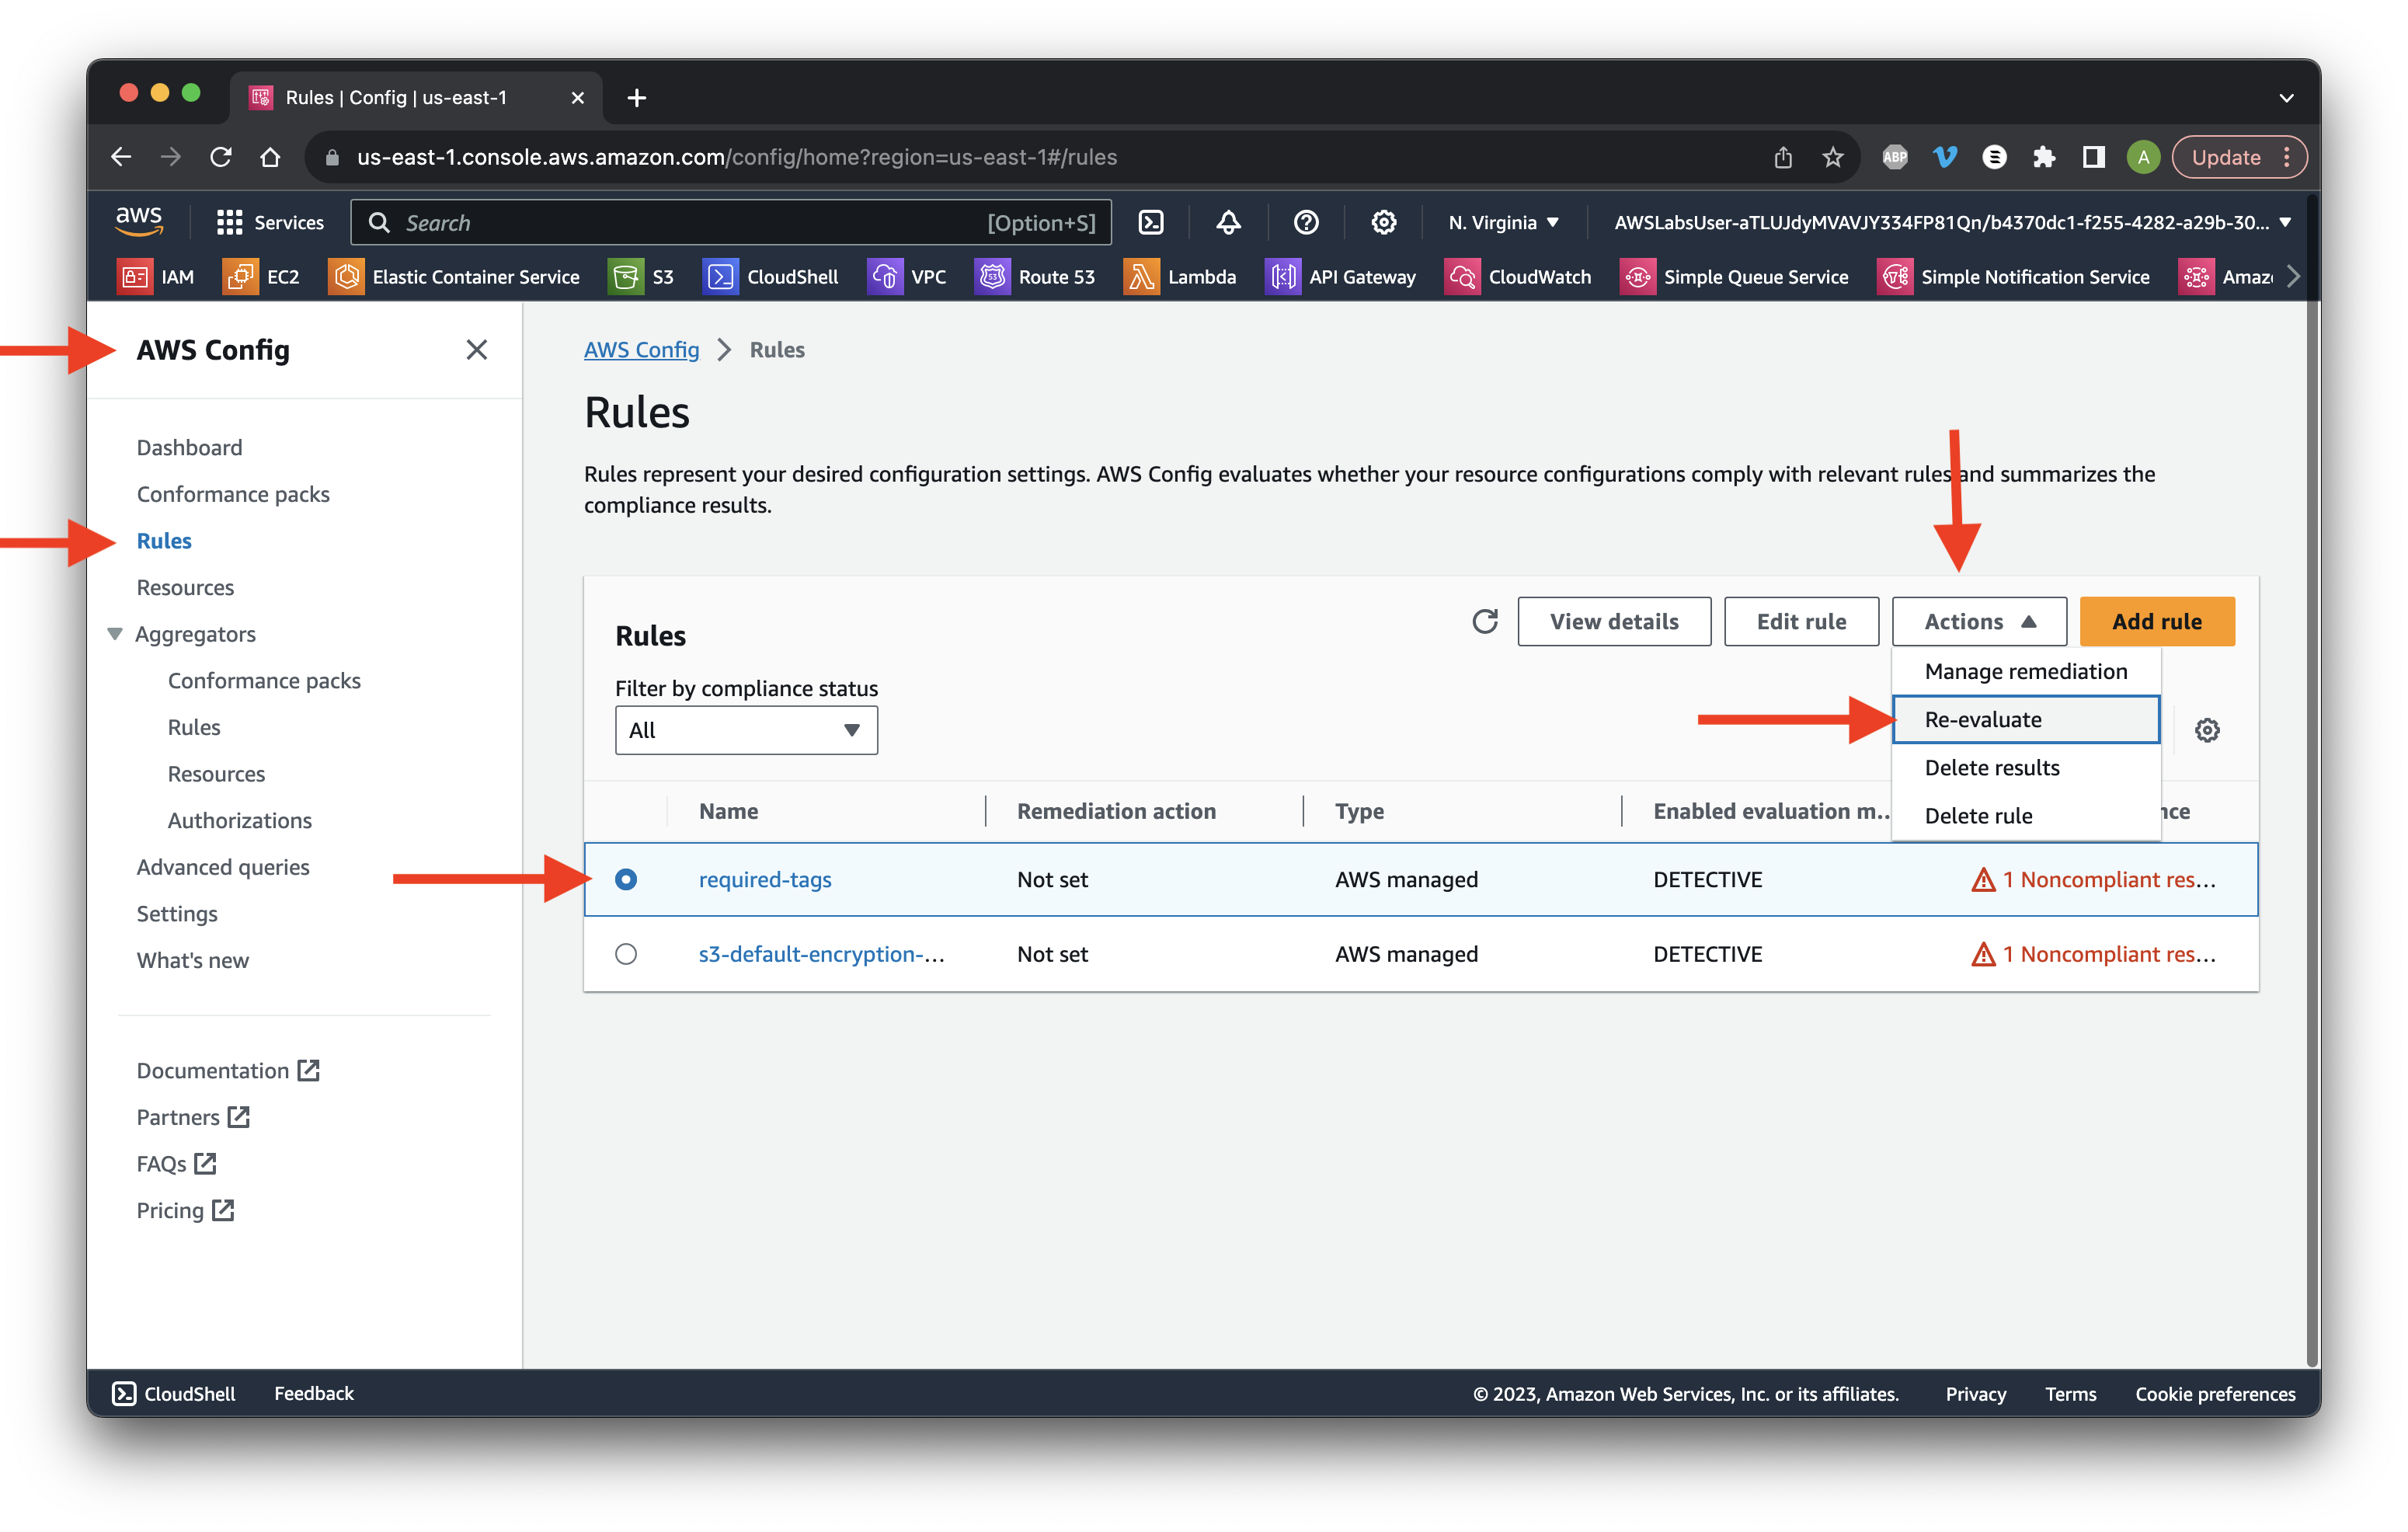
Task: Open API Gateway shortcut in favorites bar
Action: (x=1341, y=277)
